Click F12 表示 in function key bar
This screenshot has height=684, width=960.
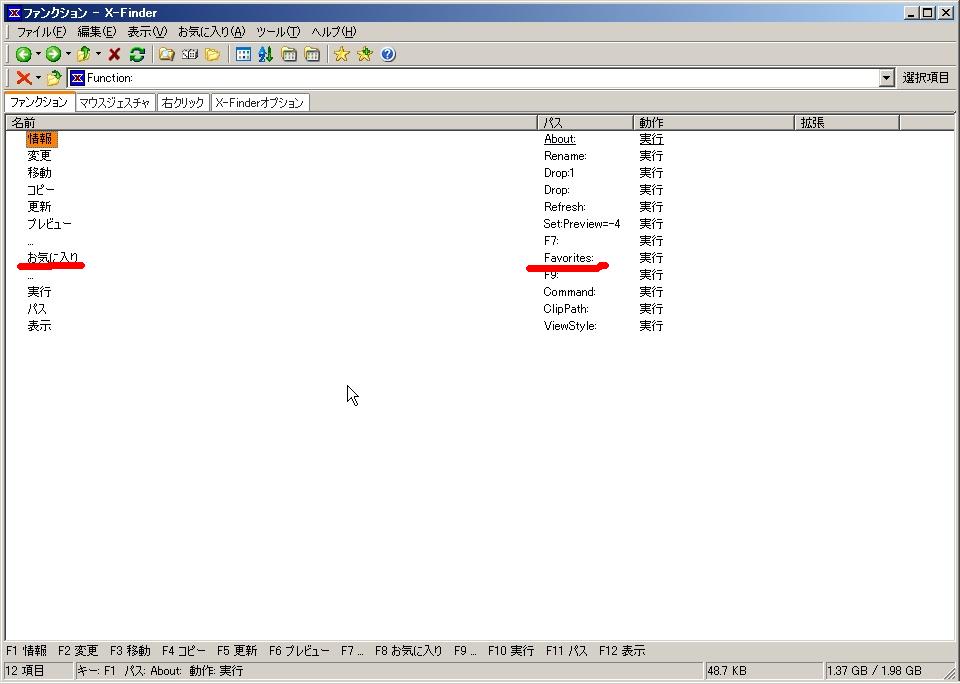coord(622,651)
